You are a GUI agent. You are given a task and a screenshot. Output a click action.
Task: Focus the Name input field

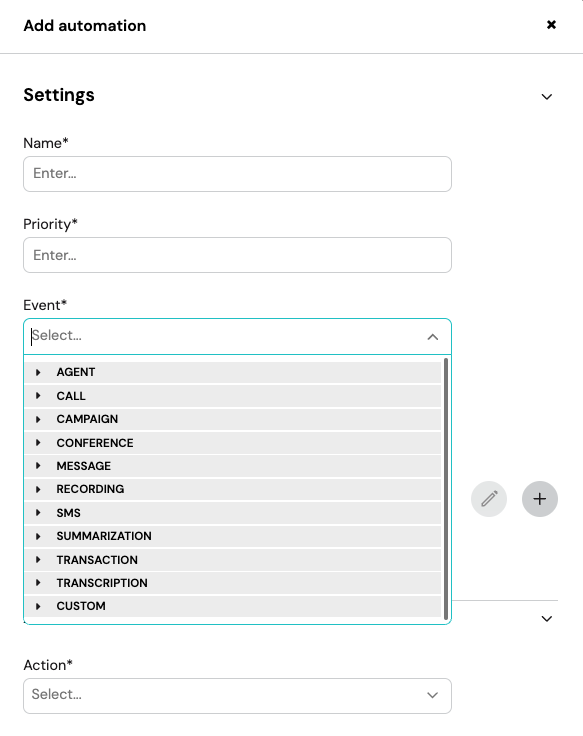[238, 174]
